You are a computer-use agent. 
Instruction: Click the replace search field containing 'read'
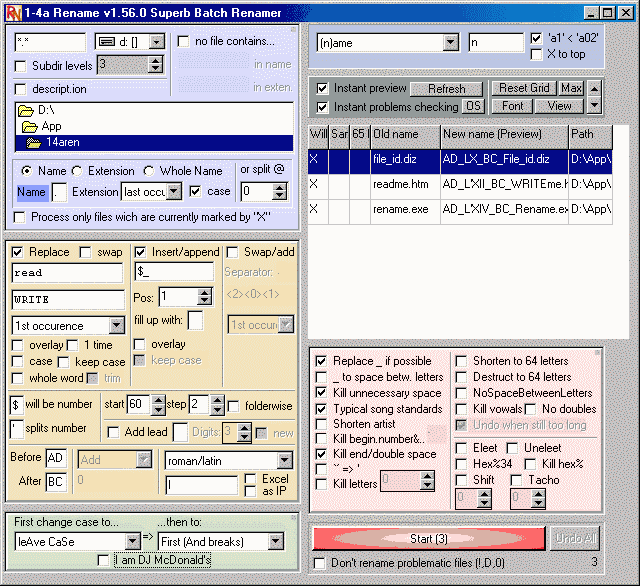[67, 273]
